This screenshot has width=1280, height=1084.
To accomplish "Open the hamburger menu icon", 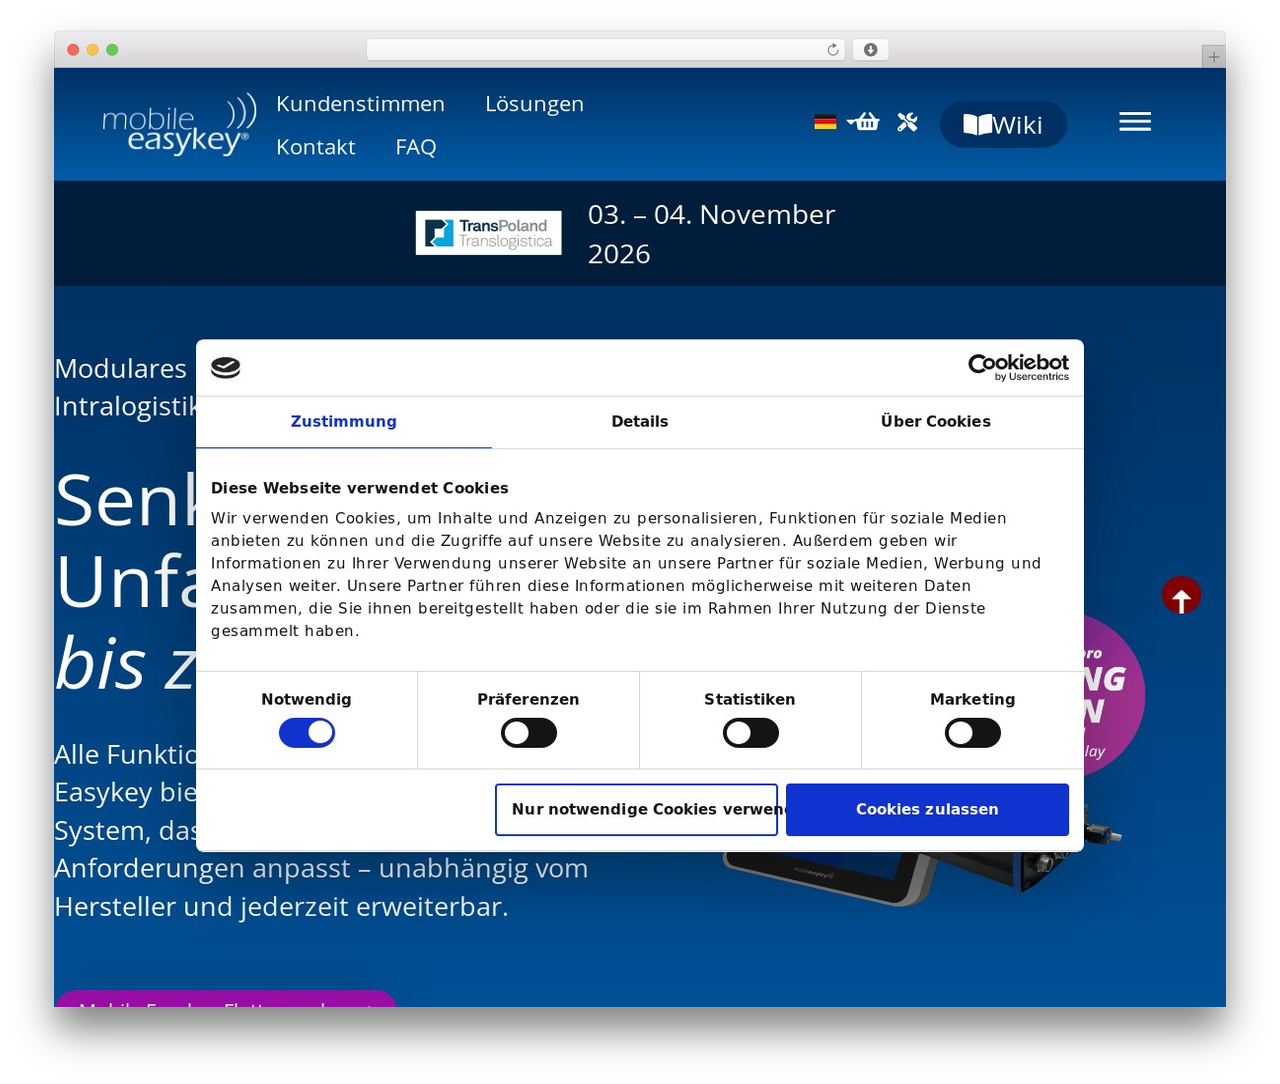I will 1135,122.
